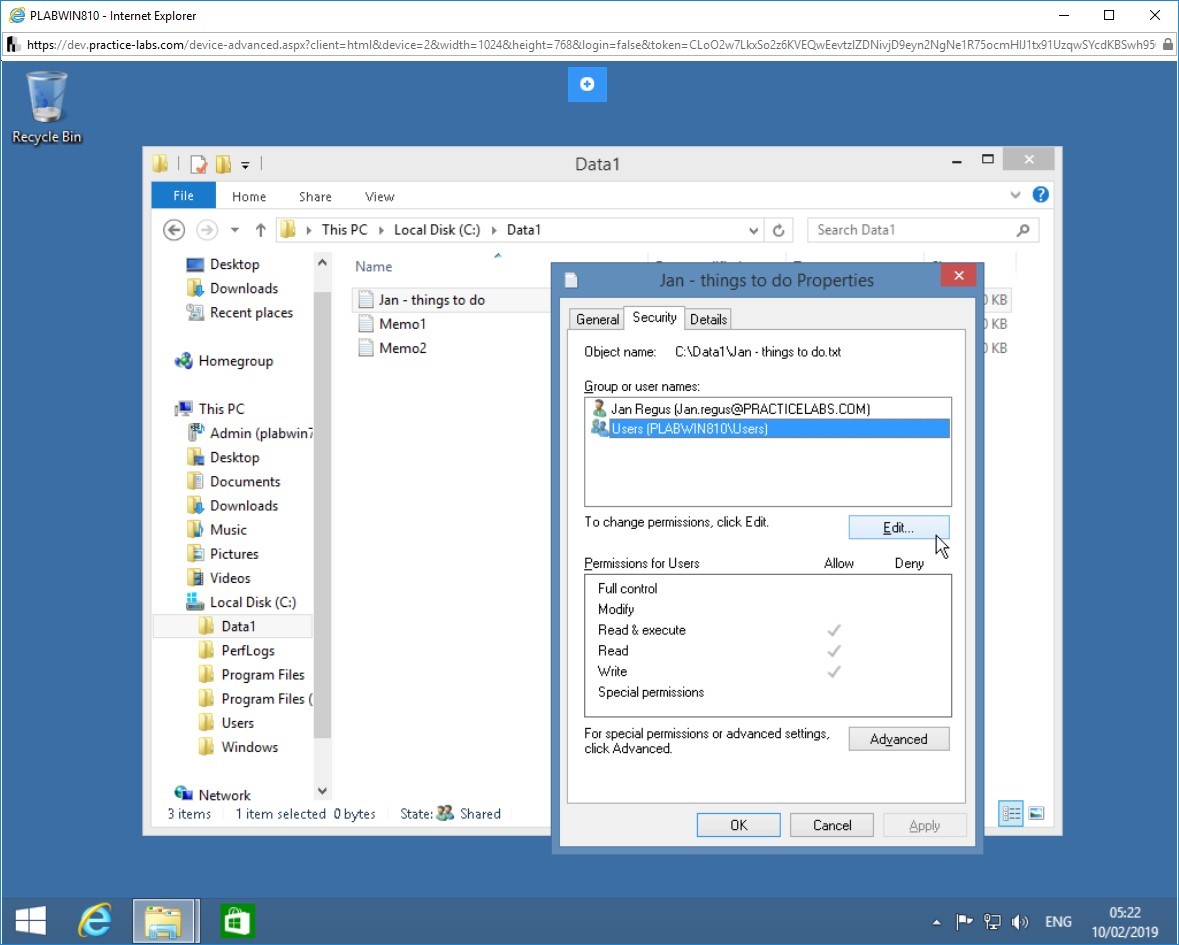1179x945 pixels.
Task: Sort files by the Name column header
Action: (374, 266)
